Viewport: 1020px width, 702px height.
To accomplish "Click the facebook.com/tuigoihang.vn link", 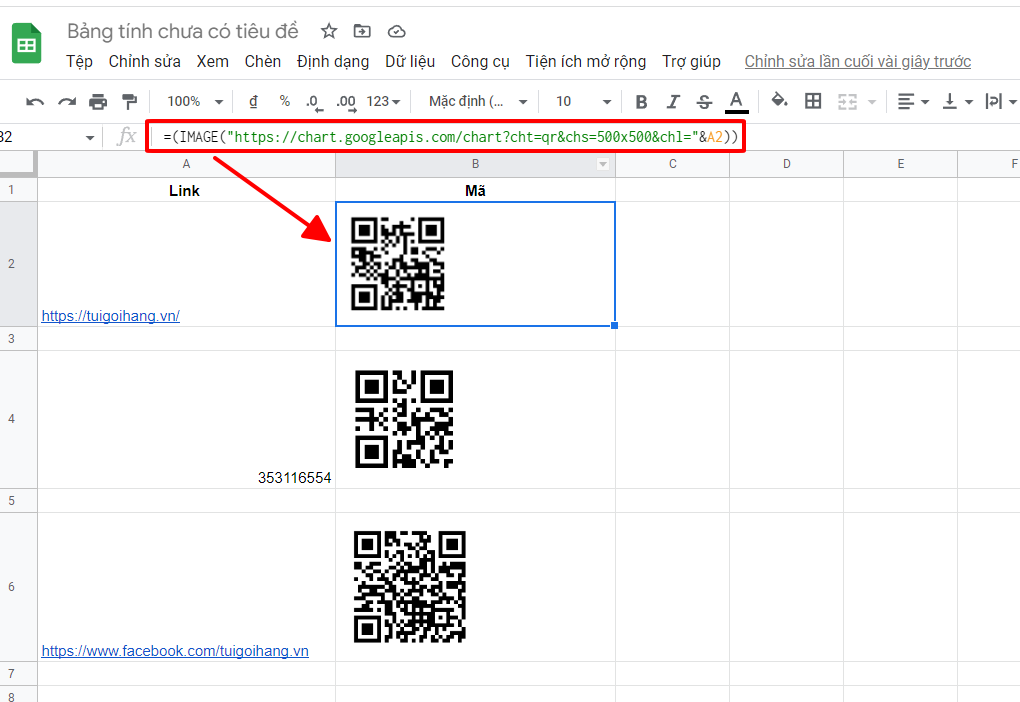I will (175, 651).
